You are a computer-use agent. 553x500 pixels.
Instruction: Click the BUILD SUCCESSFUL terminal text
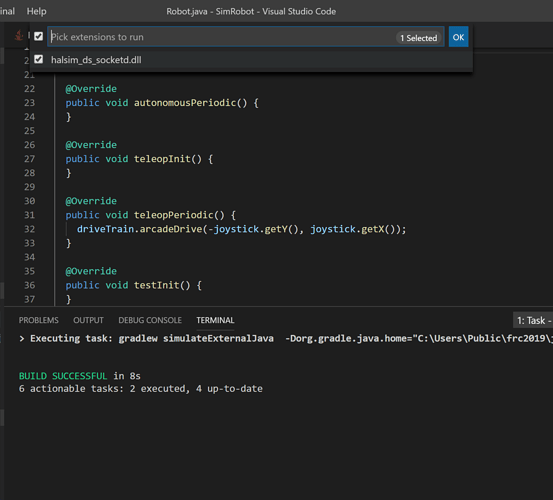pos(63,376)
